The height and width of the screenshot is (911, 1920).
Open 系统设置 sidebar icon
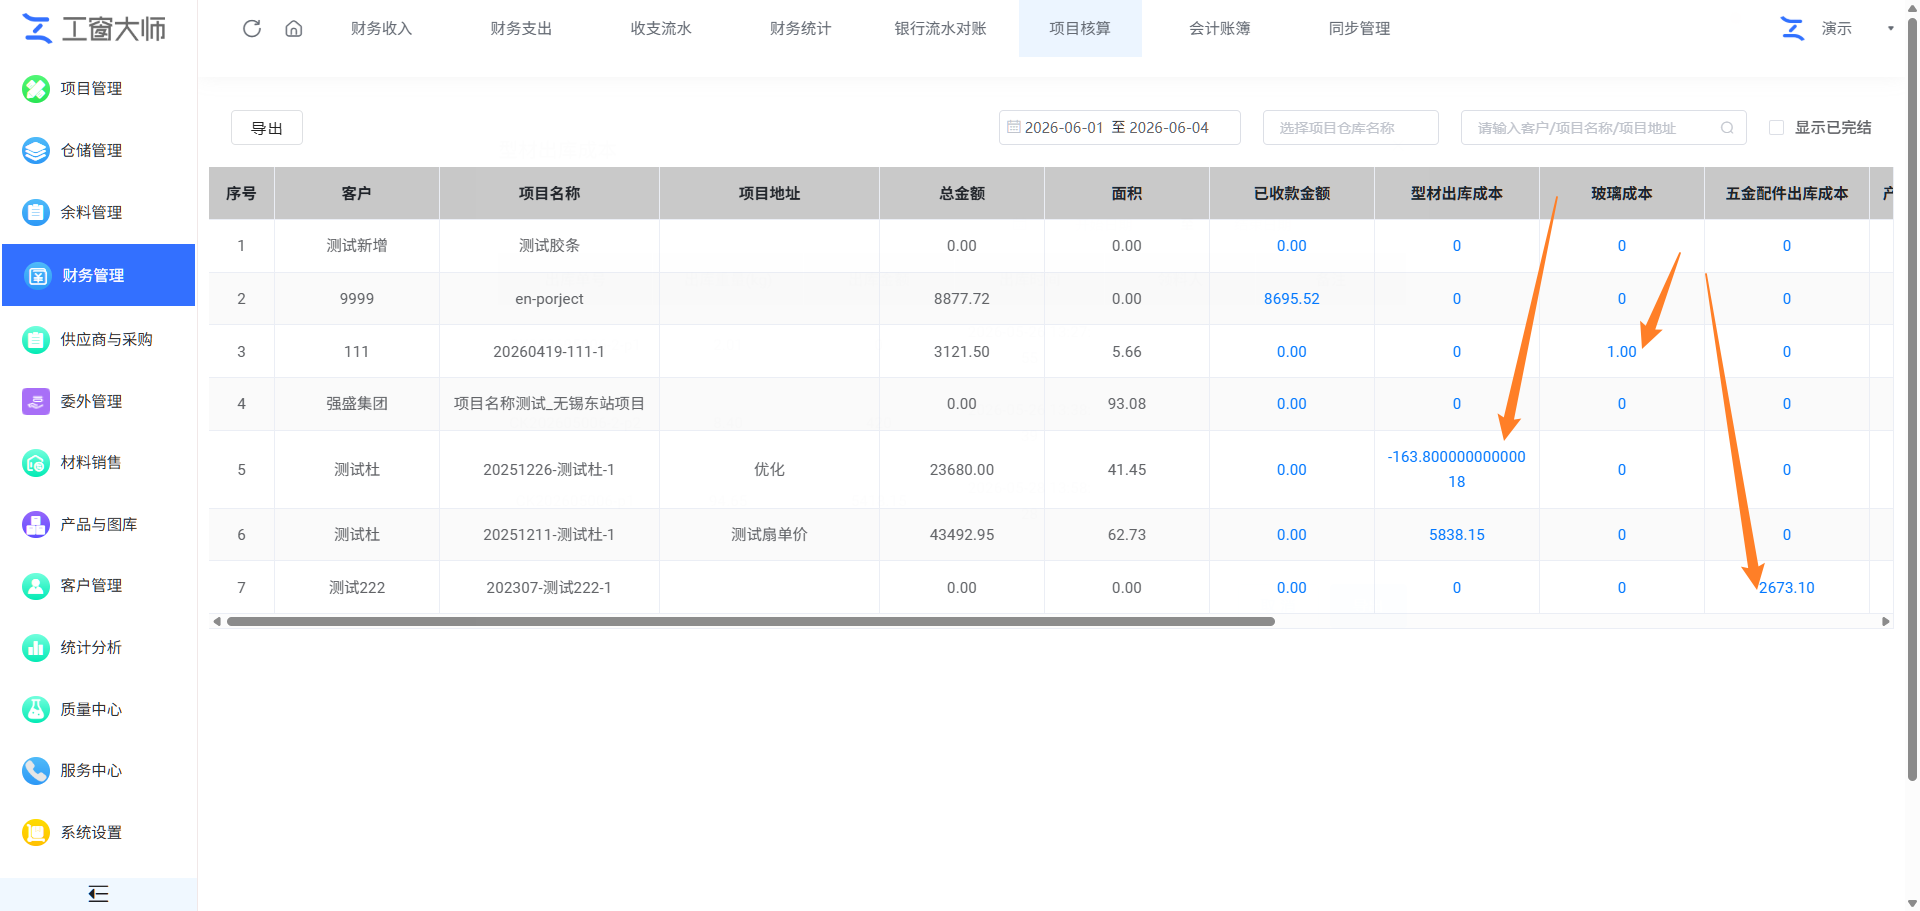click(36, 832)
